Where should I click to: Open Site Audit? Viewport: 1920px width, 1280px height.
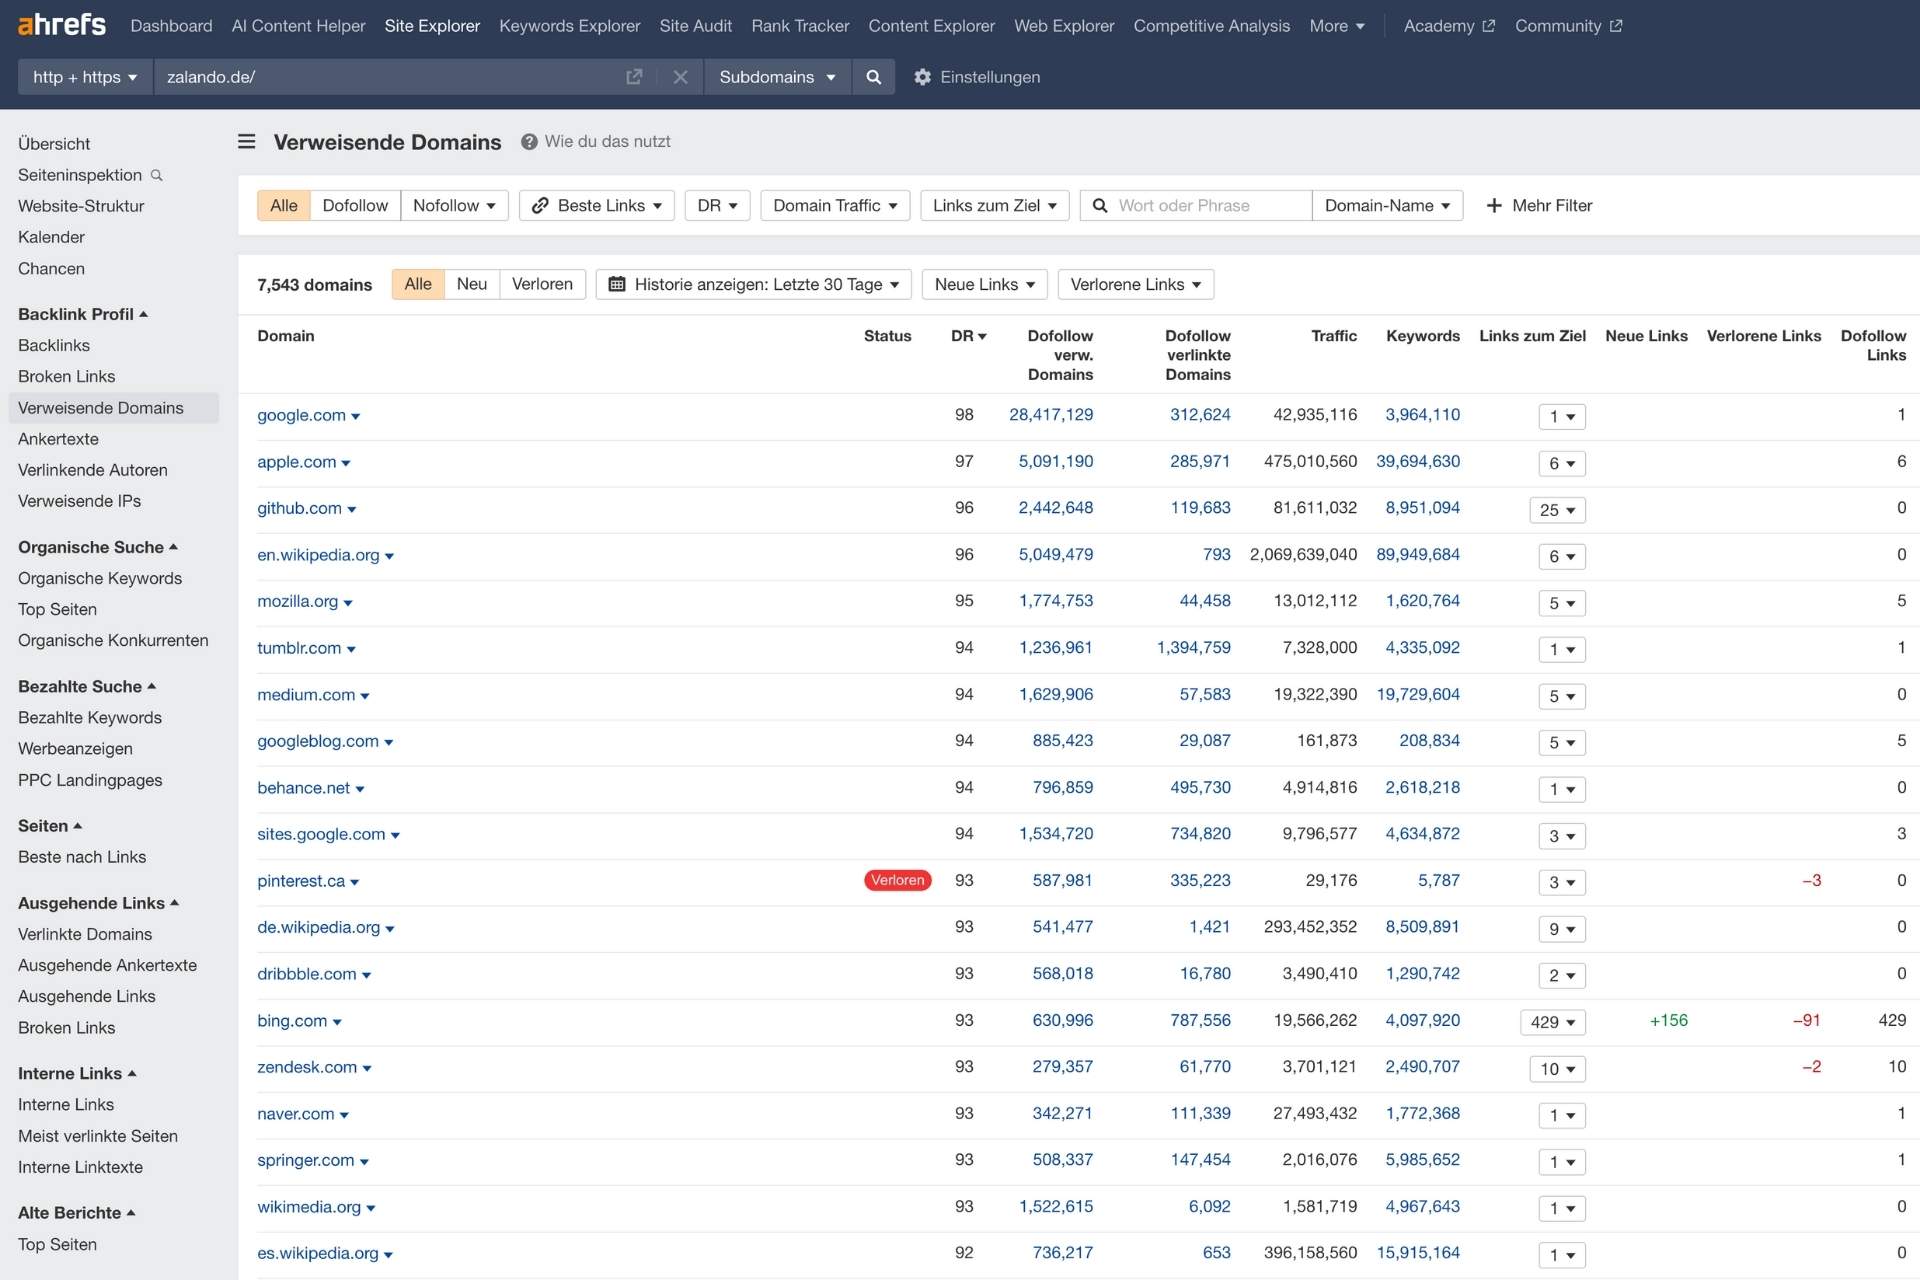pos(695,26)
